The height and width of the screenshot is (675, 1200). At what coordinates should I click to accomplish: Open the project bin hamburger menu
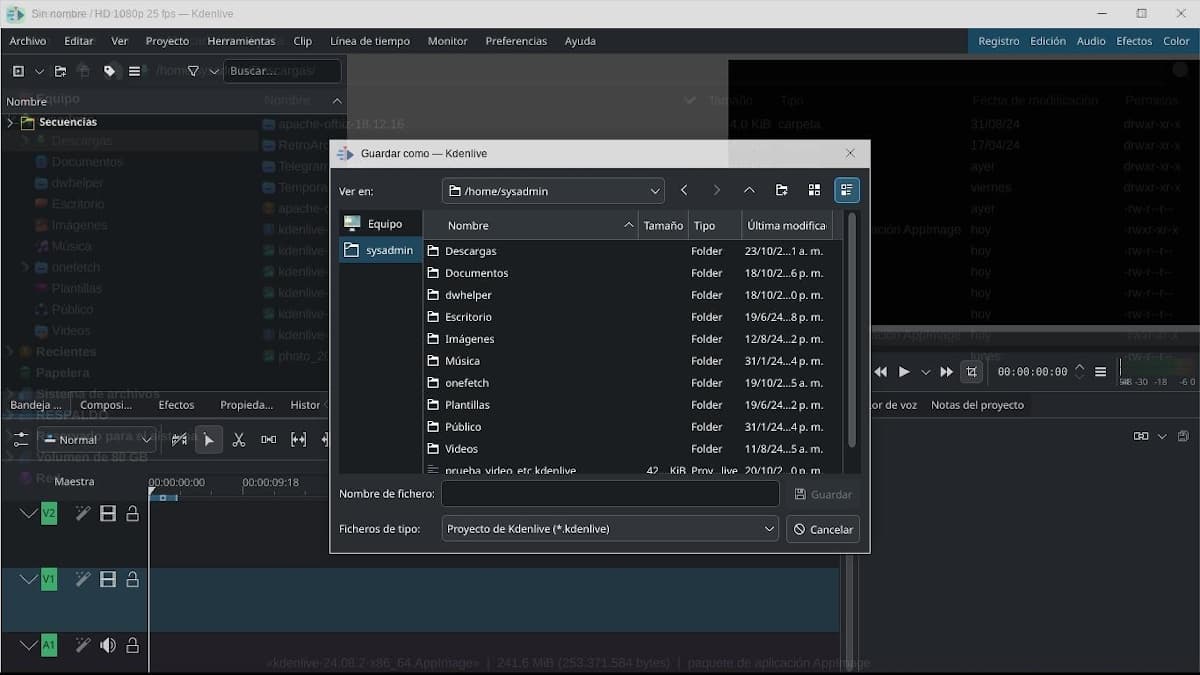coord(135,71)
